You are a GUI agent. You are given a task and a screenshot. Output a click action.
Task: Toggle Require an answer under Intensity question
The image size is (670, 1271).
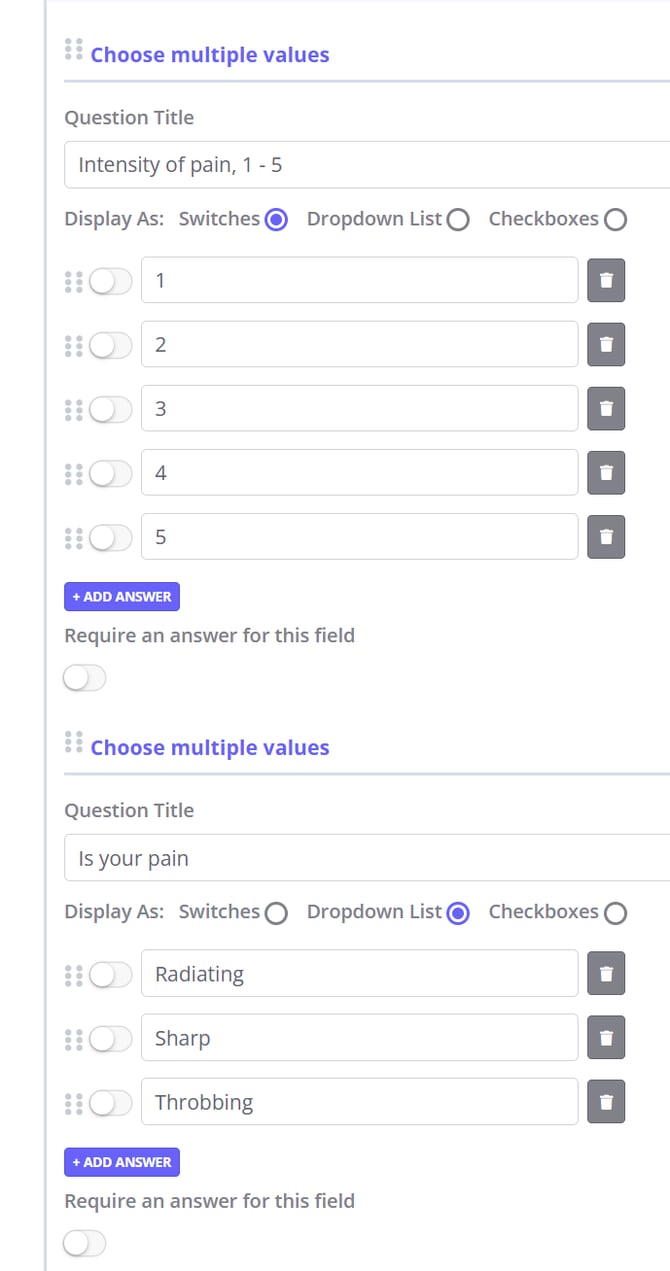[84, 679]
